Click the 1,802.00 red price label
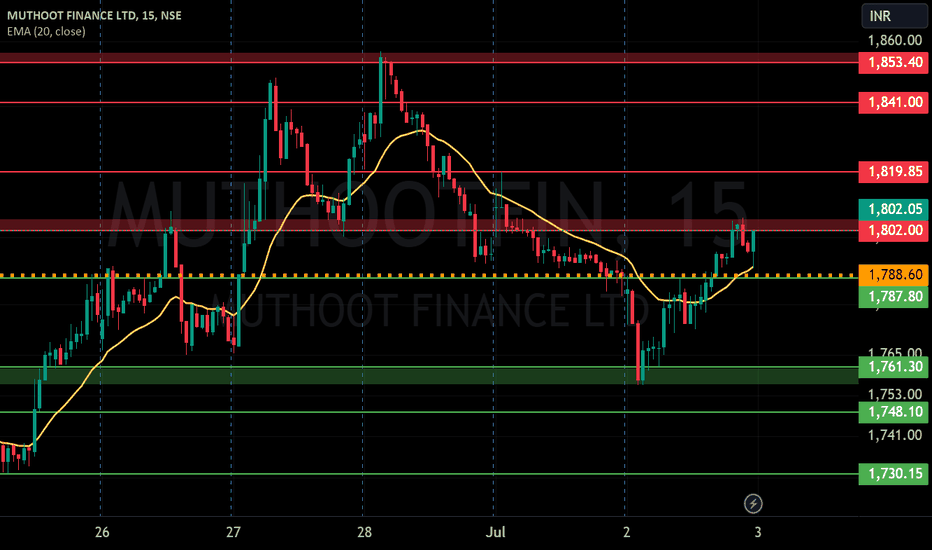The image size is (932, 550). (893, 230)
